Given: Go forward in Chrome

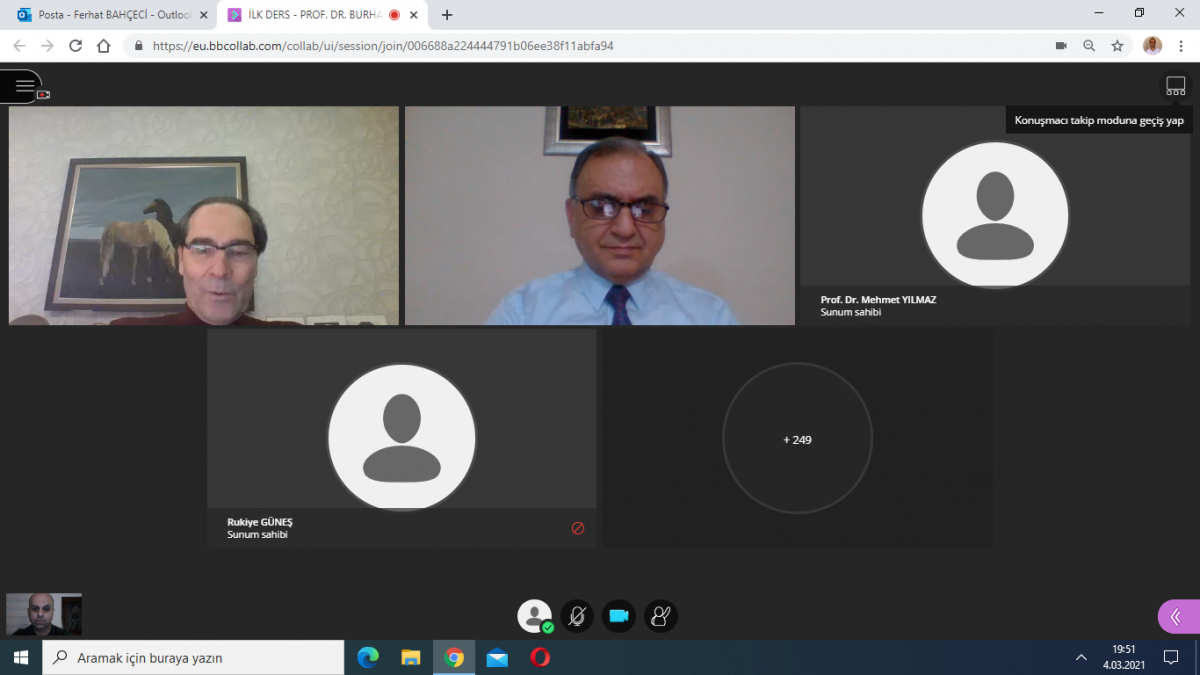Looking at the screenshot, I should pyautogui.click(x=47, y=46).
